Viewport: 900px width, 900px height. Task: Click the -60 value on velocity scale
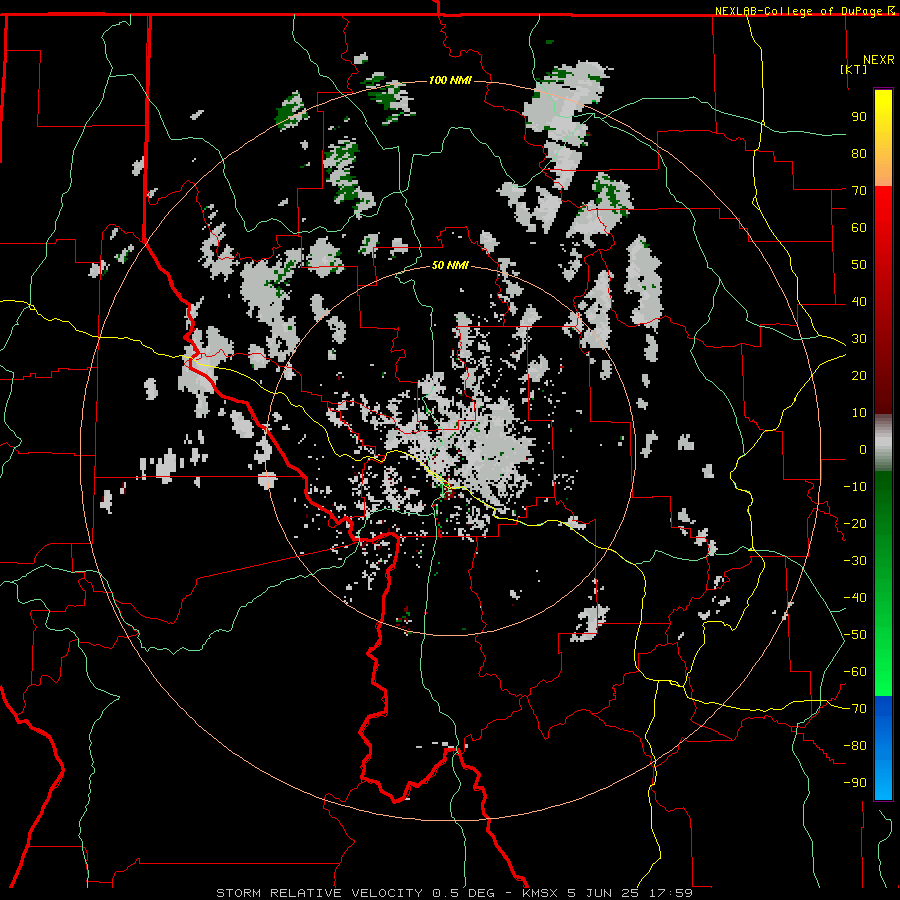tap(855, 672)
